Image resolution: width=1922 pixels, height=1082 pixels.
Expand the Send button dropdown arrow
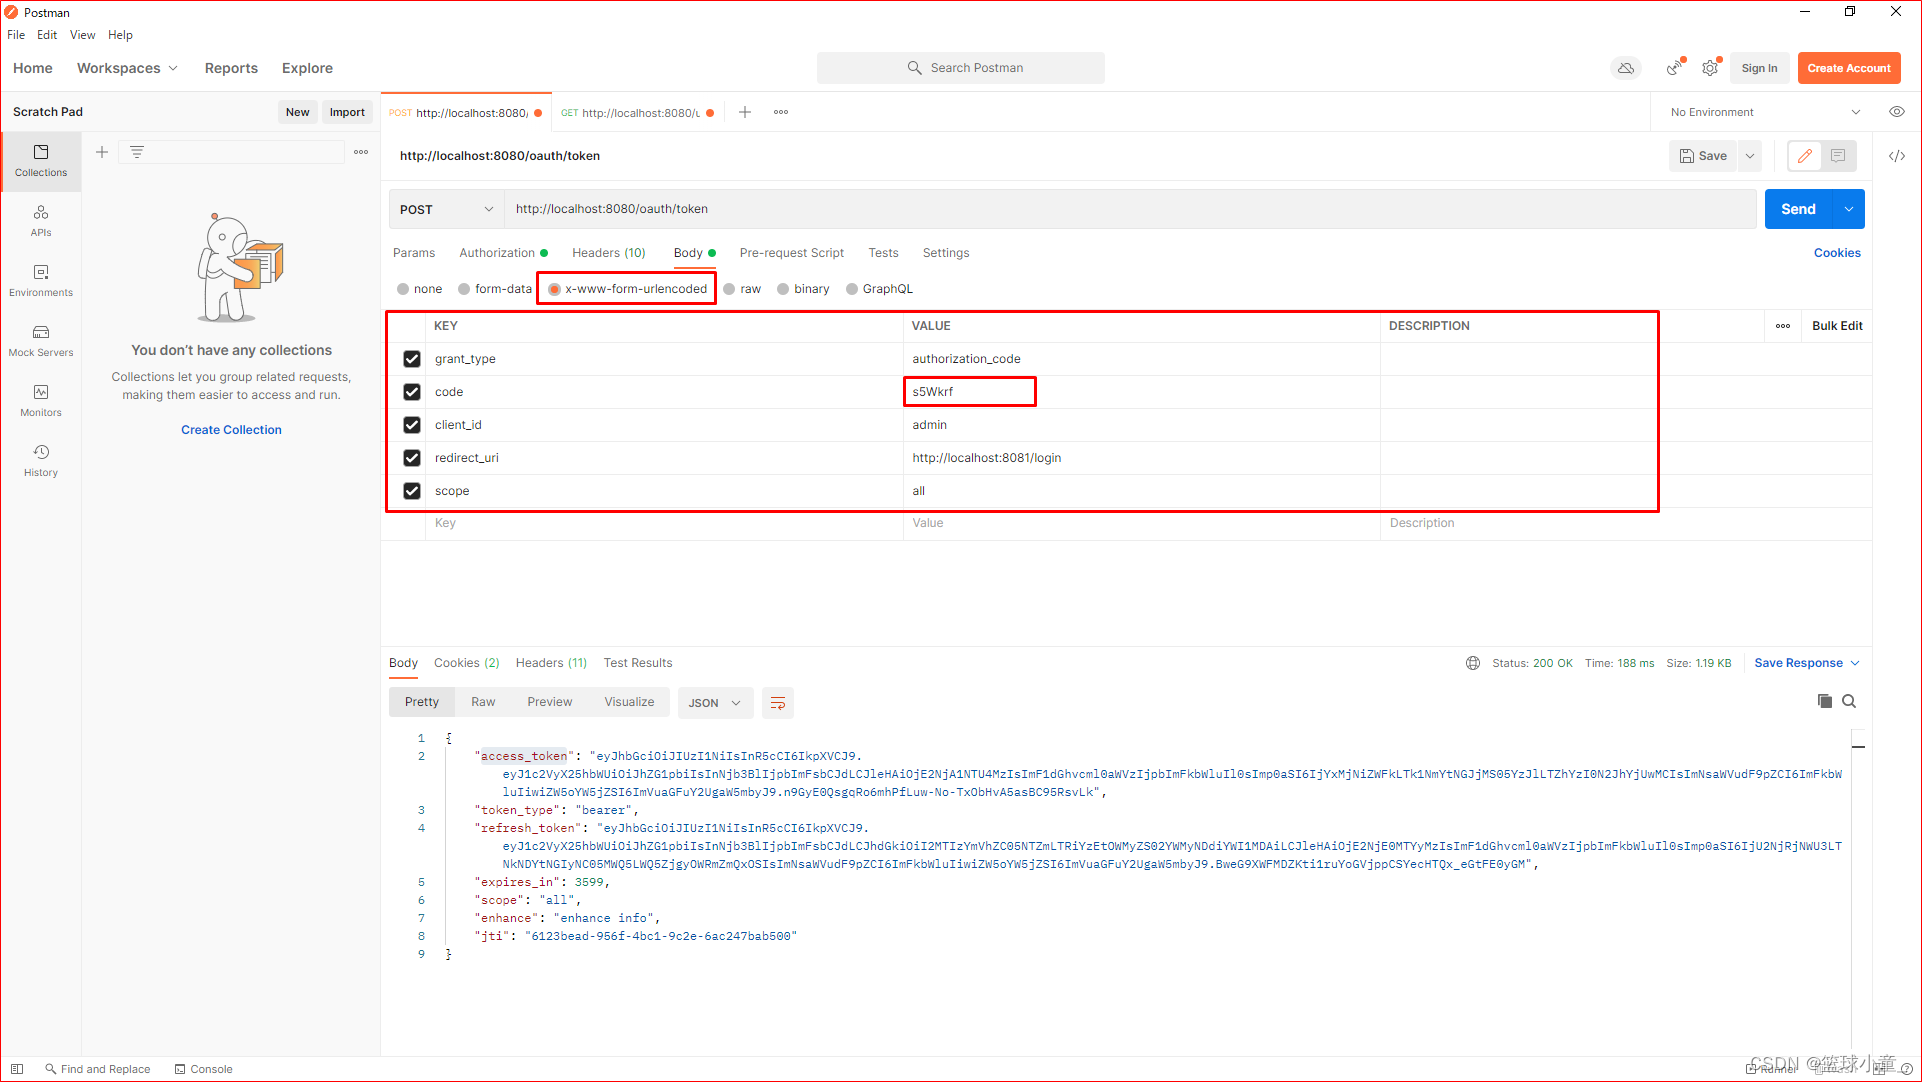(1849, 209)
